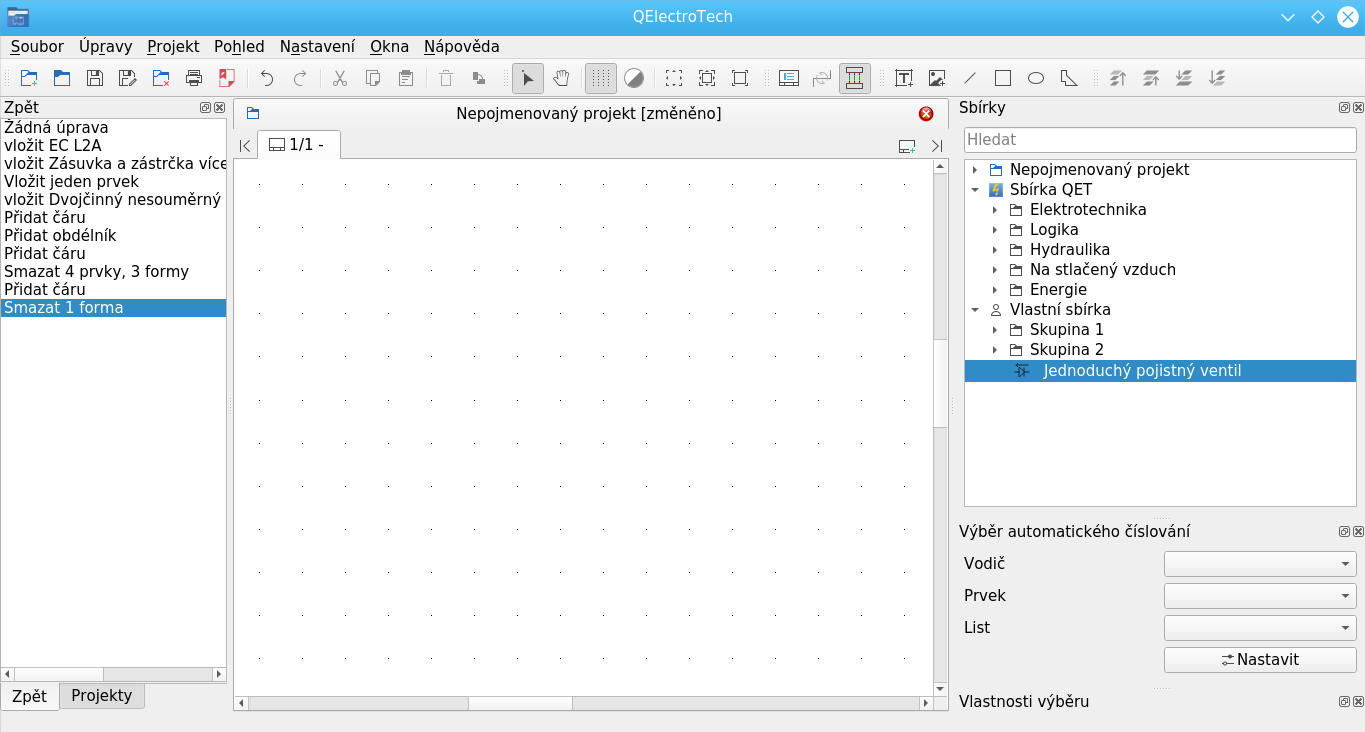
Task: Select the hand pan view tool
Action: click(562, 78)
